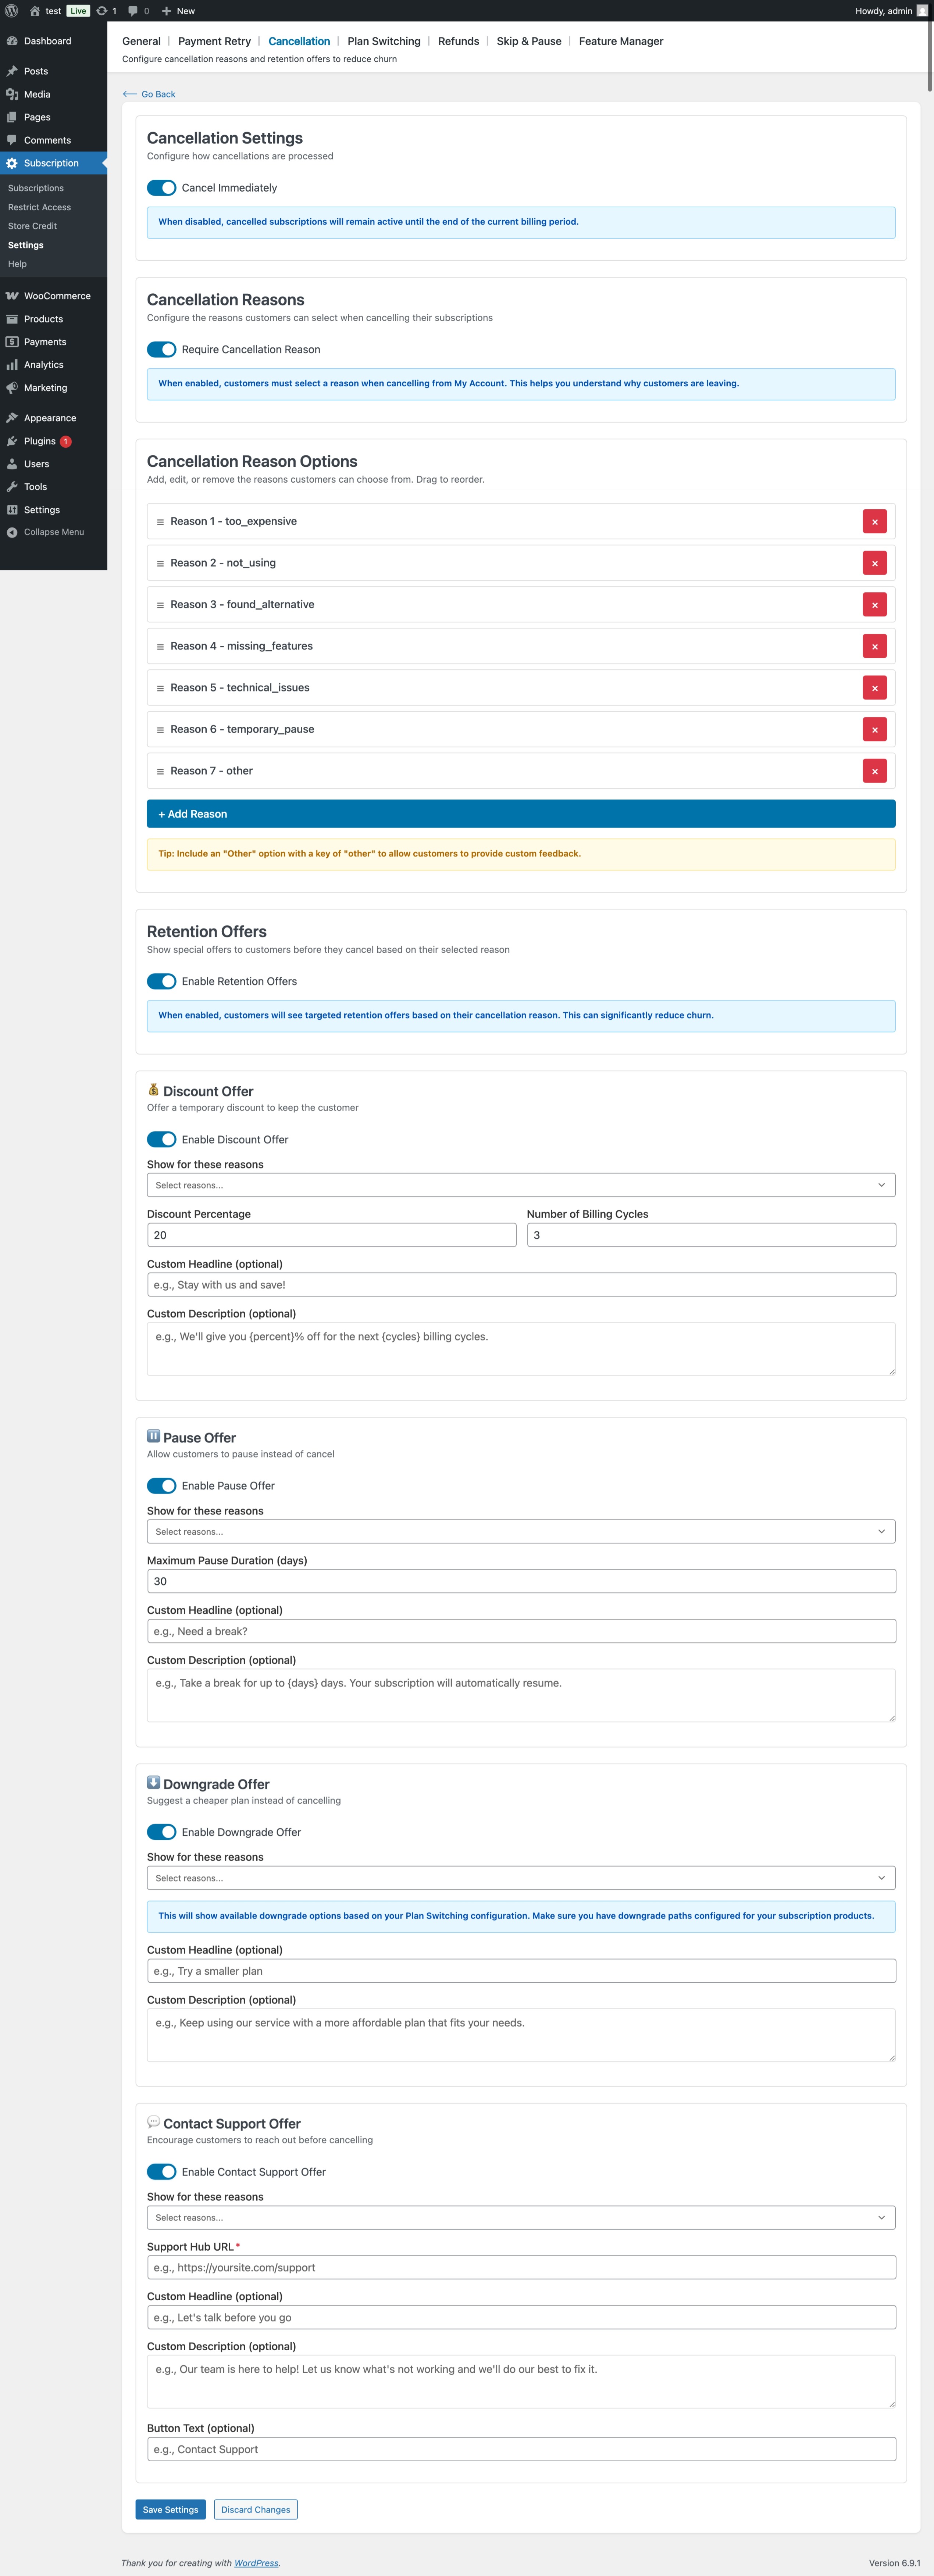Expand the reasons dropdown in the Pause Offer section
Viewport: 934px width, 2576px height.
tap(520, 1531)
